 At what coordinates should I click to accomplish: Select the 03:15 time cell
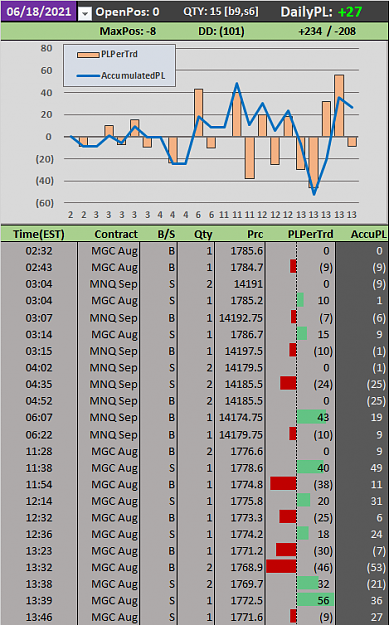tap(39, 351)
